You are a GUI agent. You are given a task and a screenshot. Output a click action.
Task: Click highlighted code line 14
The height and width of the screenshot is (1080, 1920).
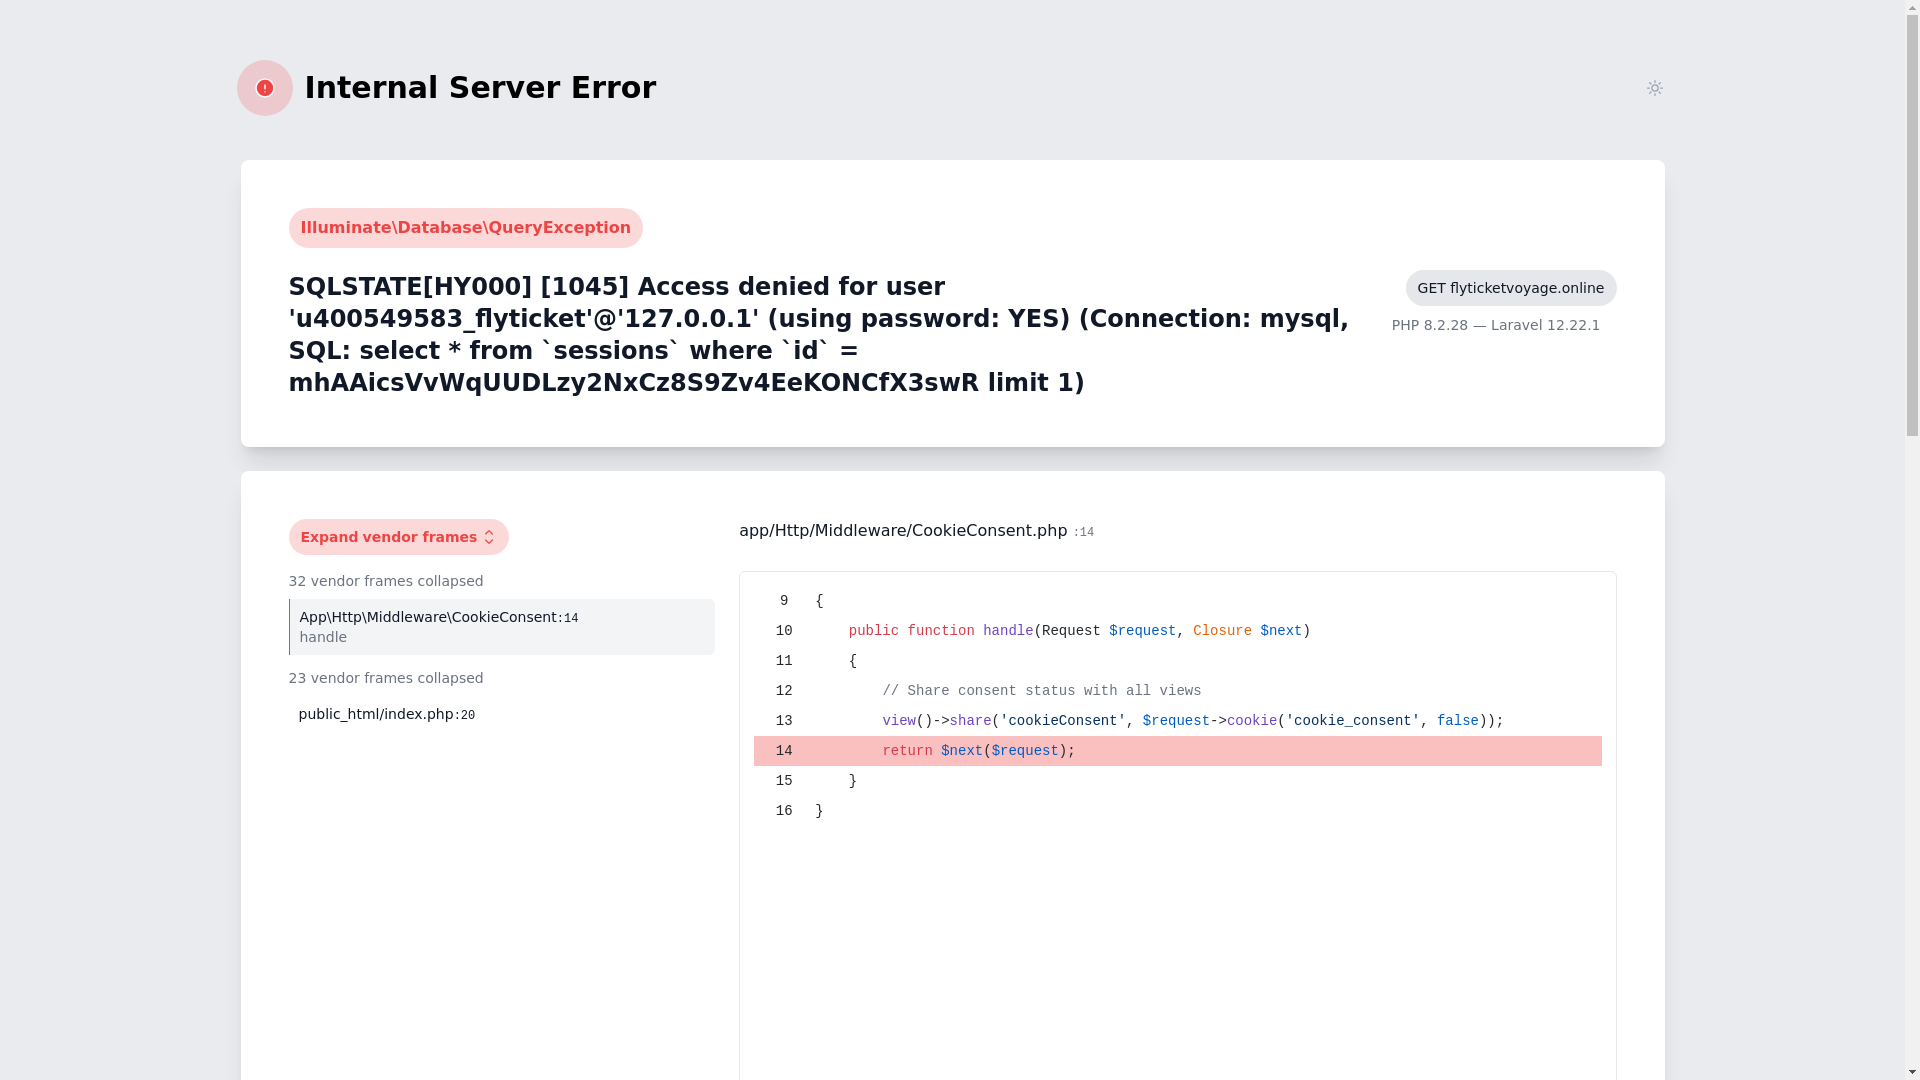(x=1176, y=751)
